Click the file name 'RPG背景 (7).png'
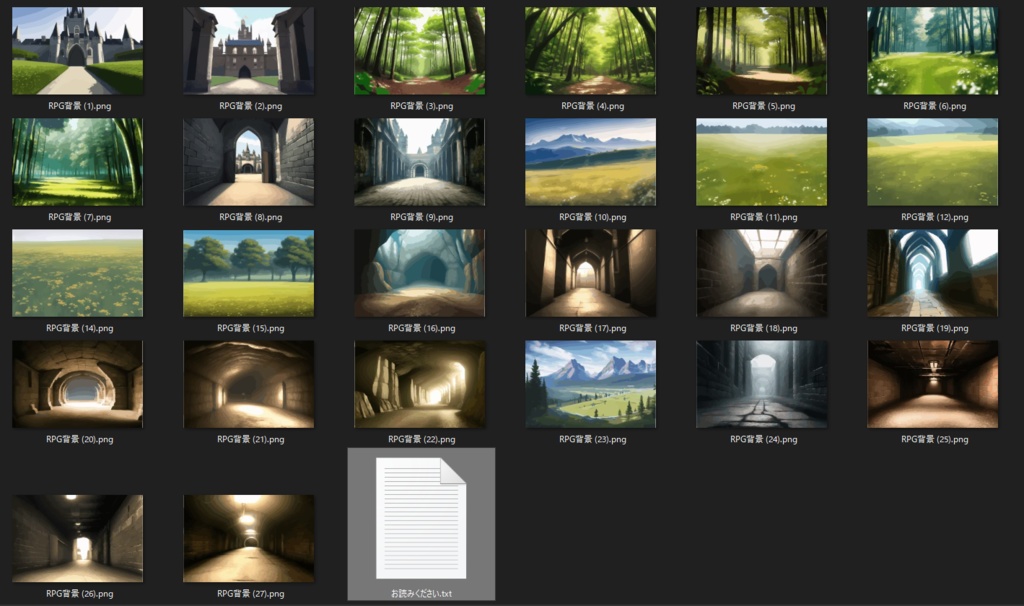The height and width of the screenshot is (606, 1024). pyautogui.click(x=80, y=217)
